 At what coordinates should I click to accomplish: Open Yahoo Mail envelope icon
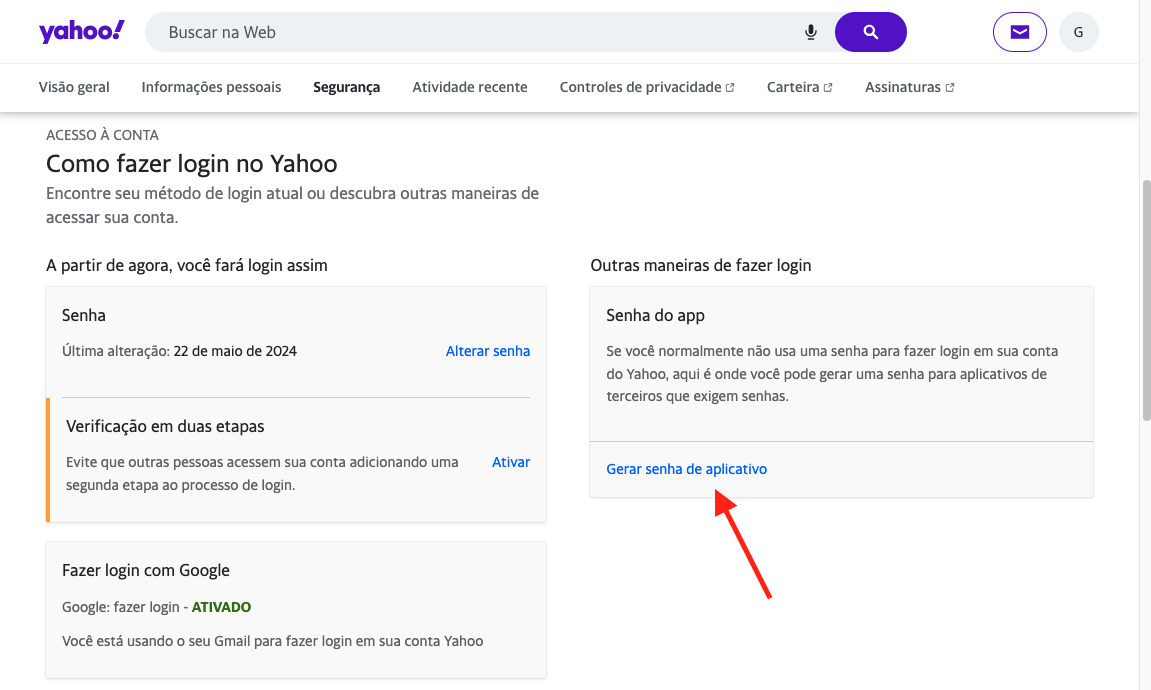(1020, 32)
